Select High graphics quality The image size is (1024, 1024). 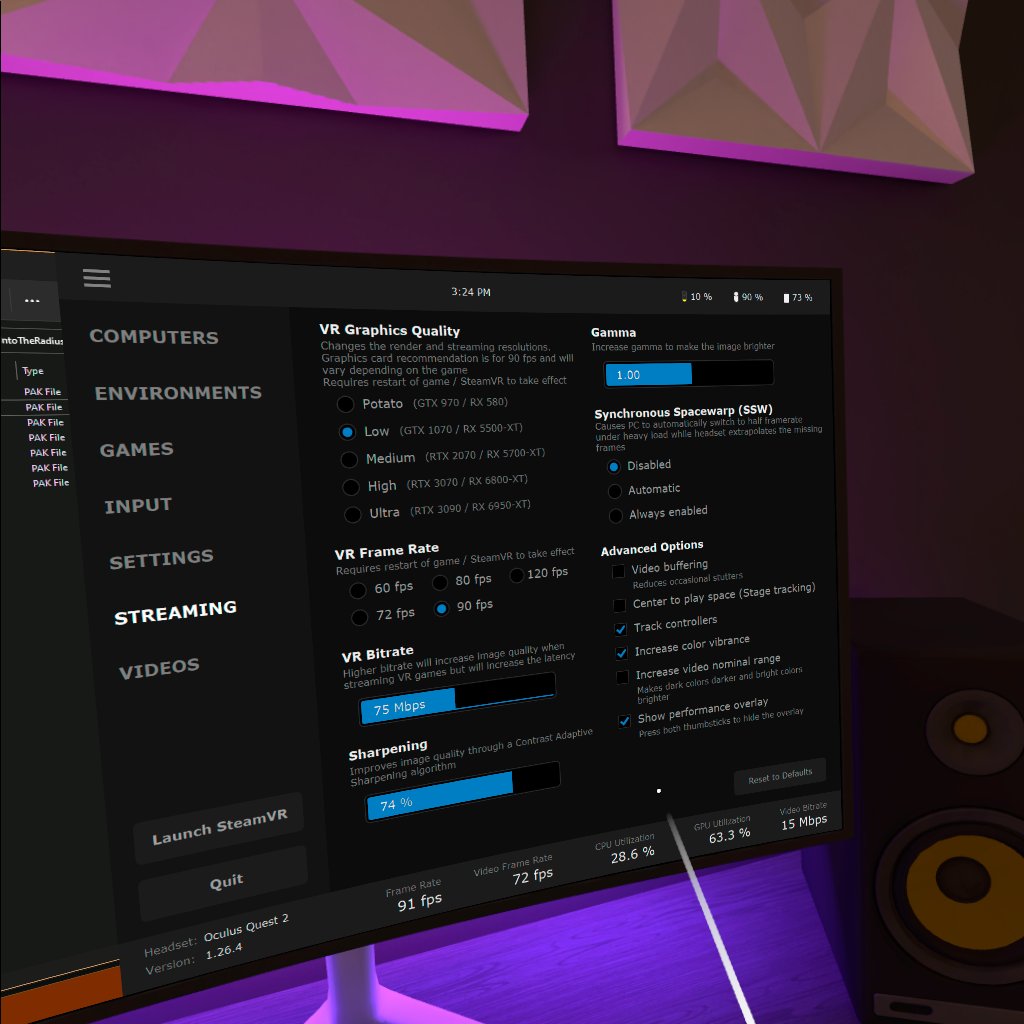(351, 487)
